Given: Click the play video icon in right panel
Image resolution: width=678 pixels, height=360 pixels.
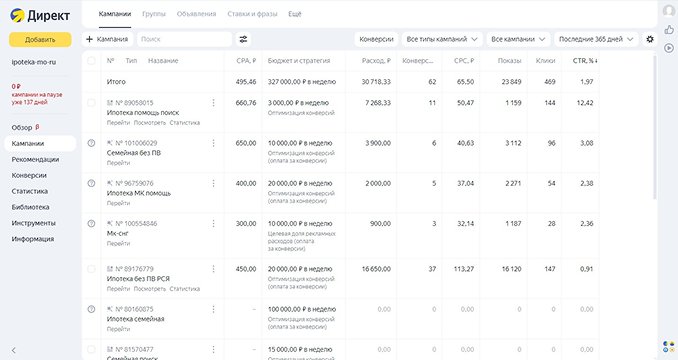Looking at the screenshot, I should pyautogui.click(x=669, y=48).
